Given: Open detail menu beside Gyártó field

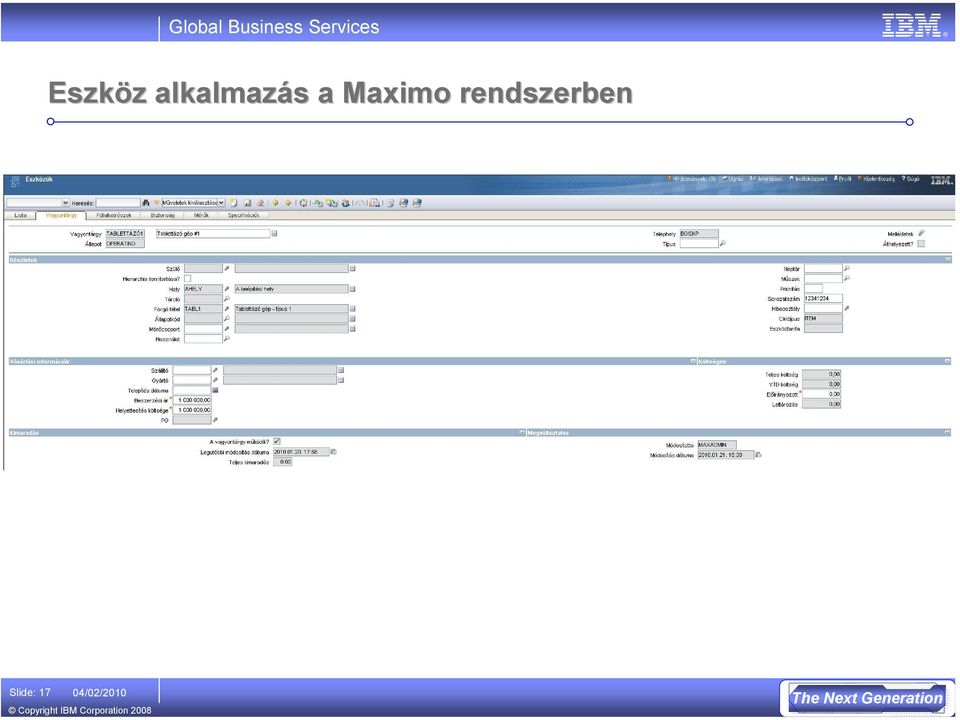Looking at the screenshot, I should [215, 380].
